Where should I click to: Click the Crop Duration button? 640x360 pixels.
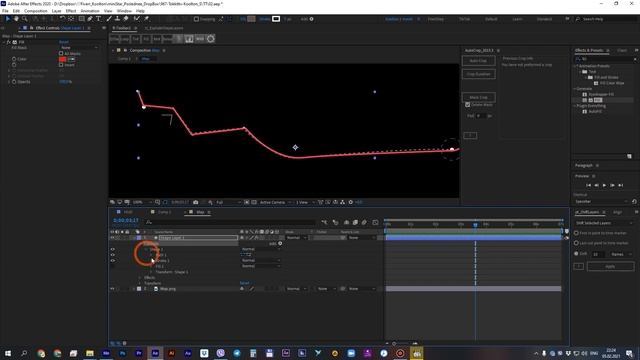coord(479,74)
